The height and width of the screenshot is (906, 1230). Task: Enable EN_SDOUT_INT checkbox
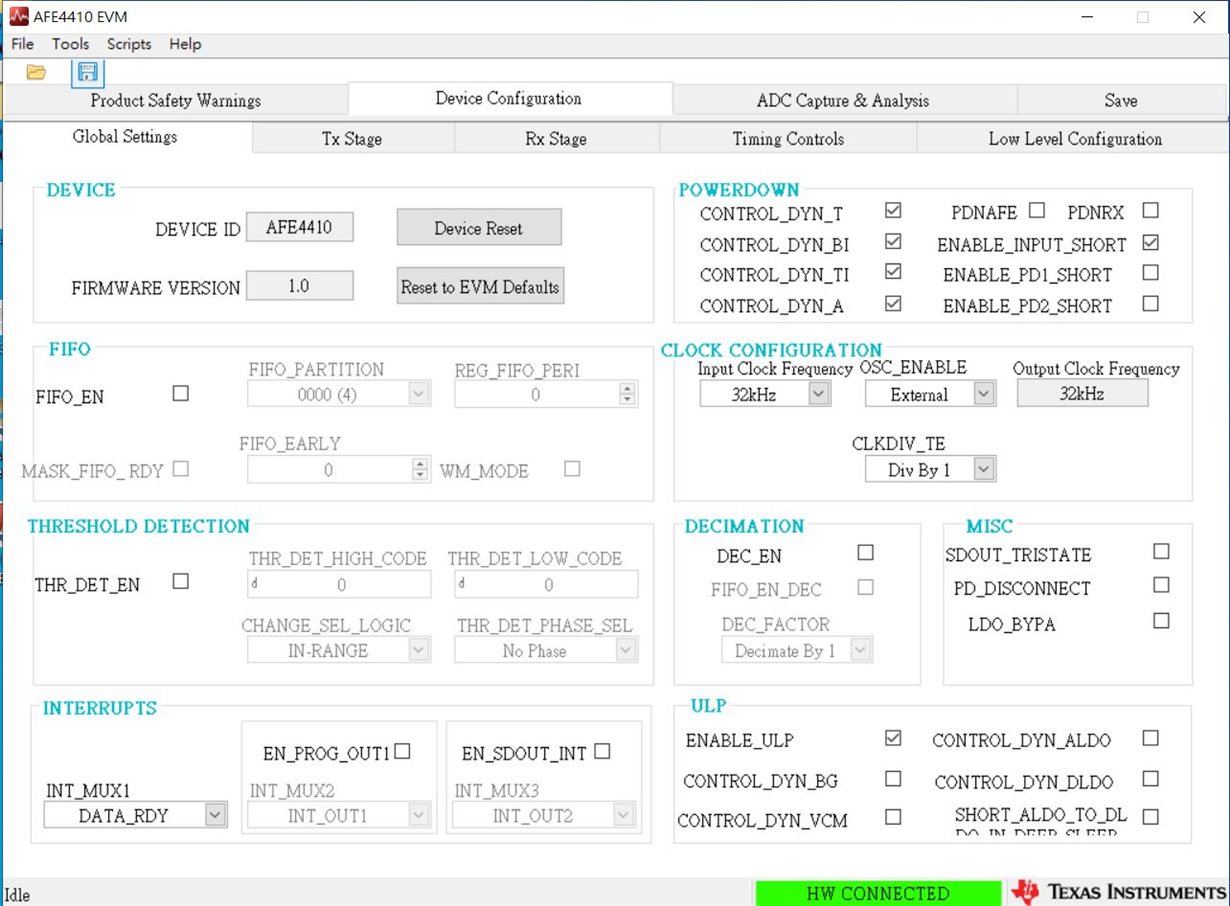coord(602,752)
